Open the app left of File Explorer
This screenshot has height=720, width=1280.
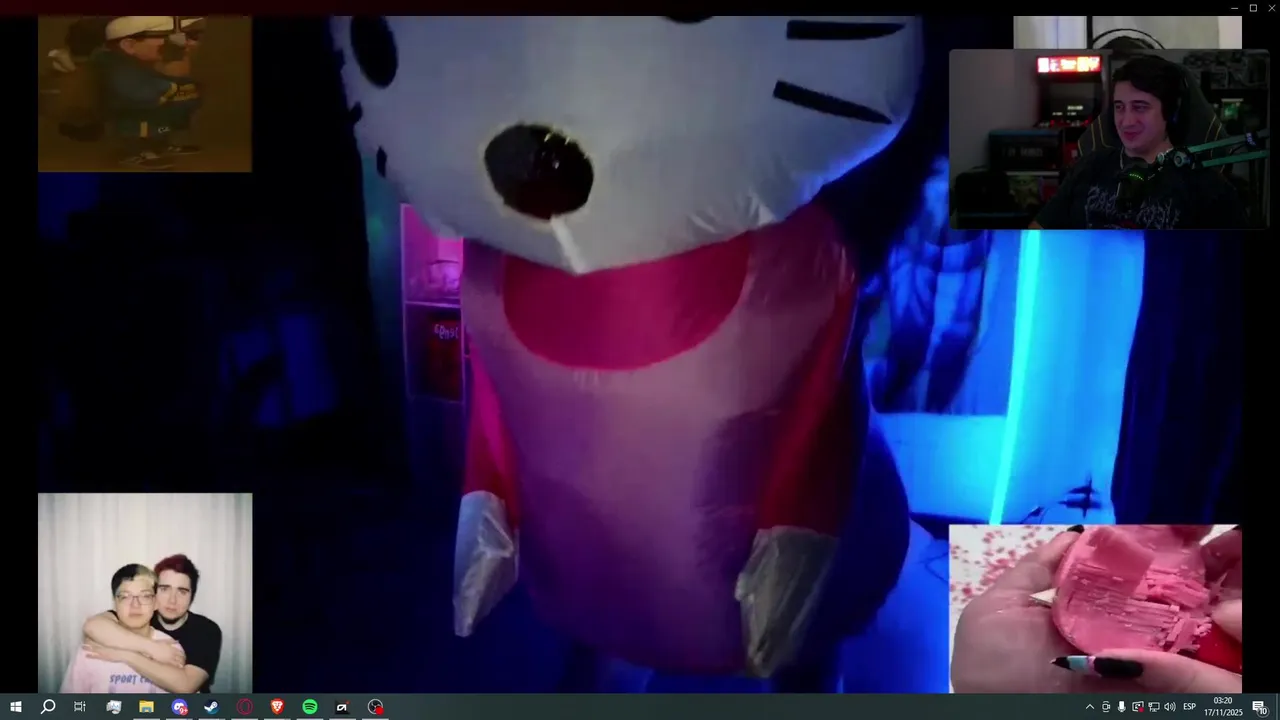coord(113,707)
